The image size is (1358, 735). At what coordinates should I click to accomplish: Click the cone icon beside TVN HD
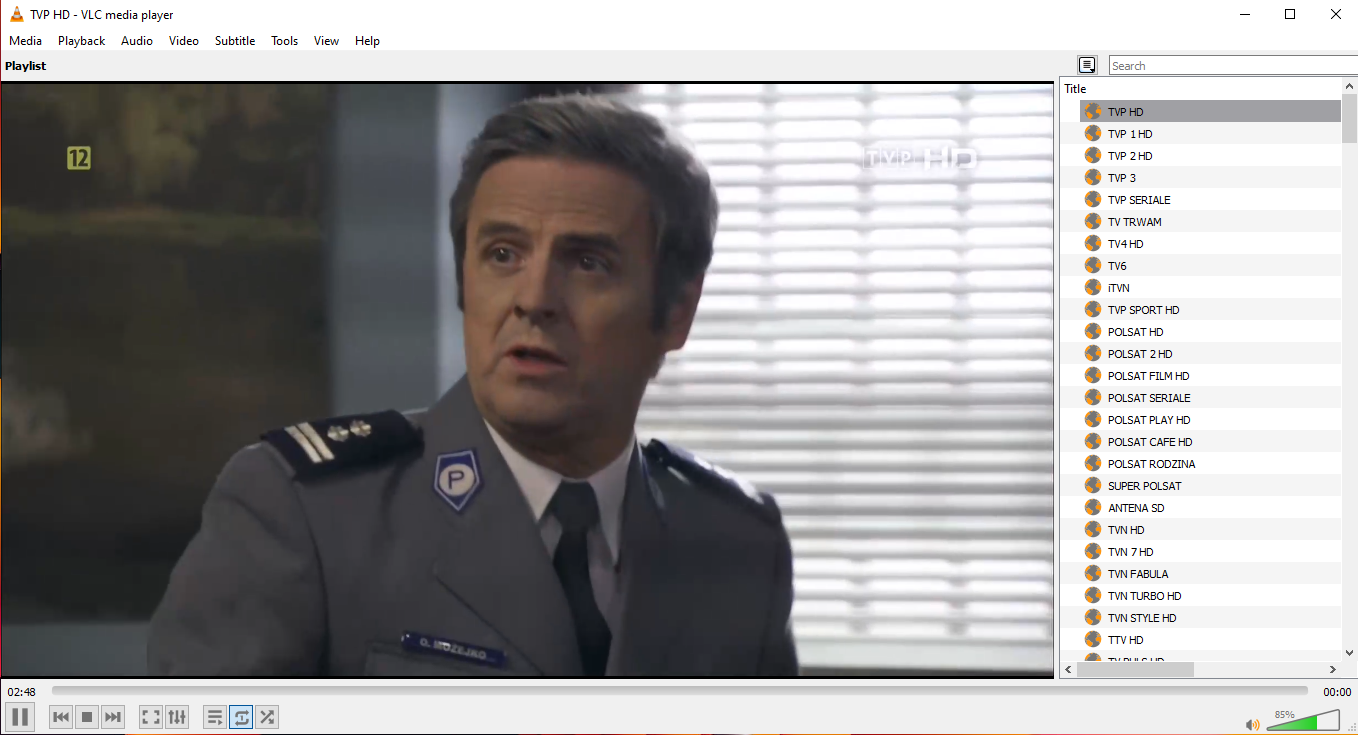tap(1092, 530)
